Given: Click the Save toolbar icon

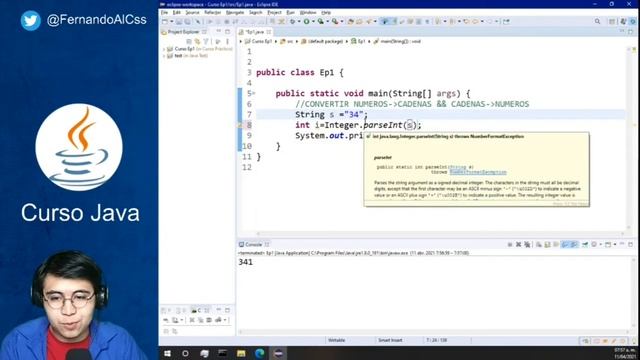Looking at the screenshot, I should pos(178,21).
